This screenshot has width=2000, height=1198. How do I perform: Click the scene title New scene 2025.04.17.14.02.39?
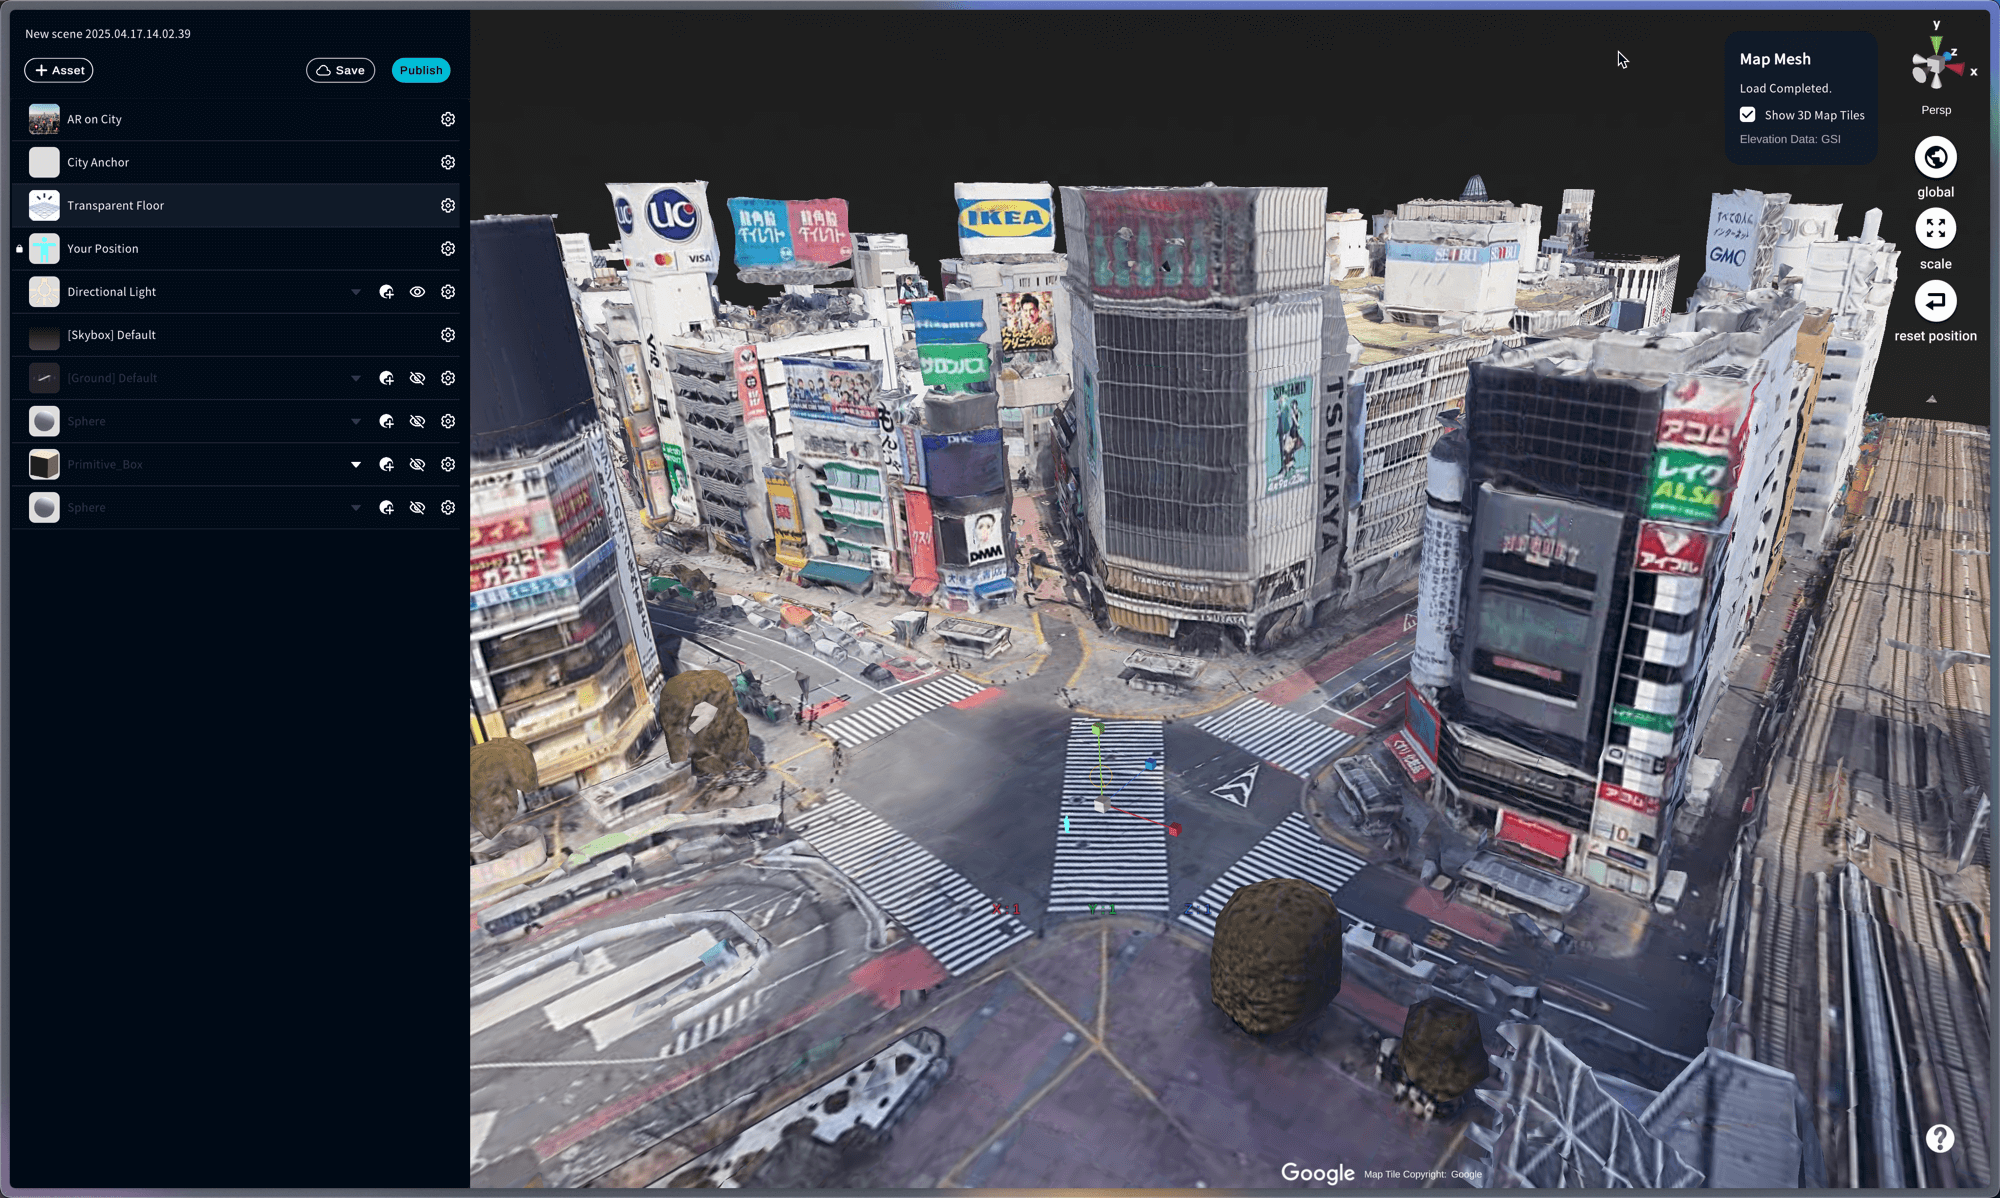(x=108, y=34)
